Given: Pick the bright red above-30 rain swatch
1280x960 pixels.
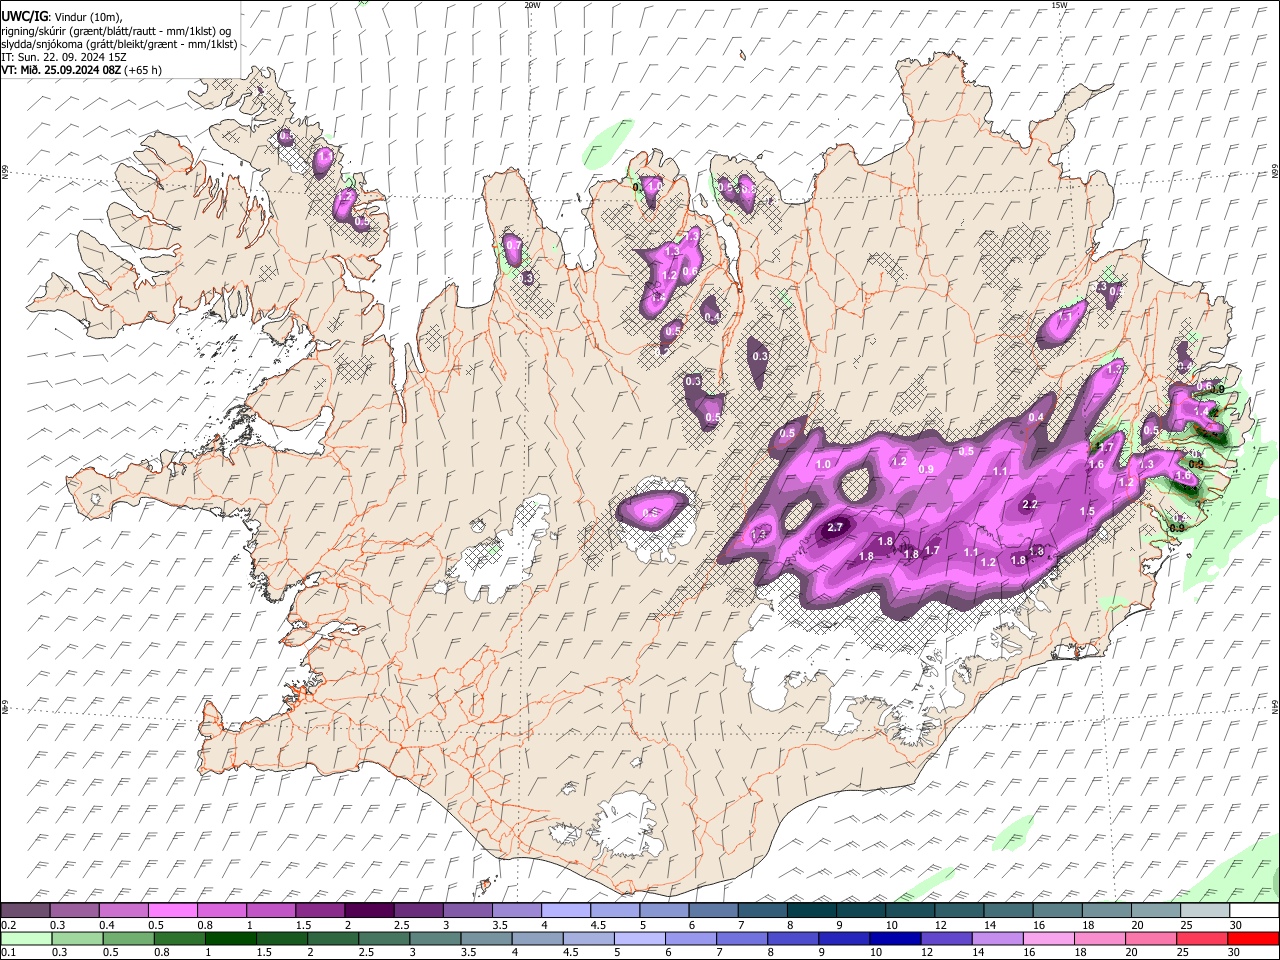Looking at the screenshot, I should (x=1254, y=938).
